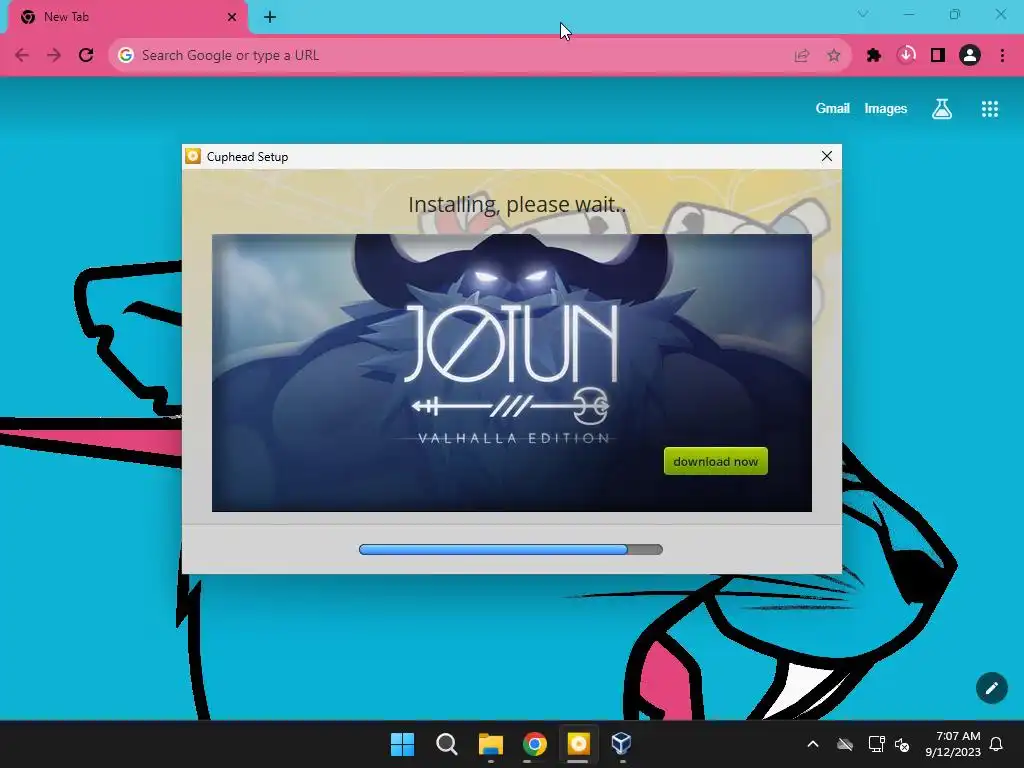Viewport: 1024px width, 768px height.
Task: Click the installation progress bar
Action: coord(511,550)
